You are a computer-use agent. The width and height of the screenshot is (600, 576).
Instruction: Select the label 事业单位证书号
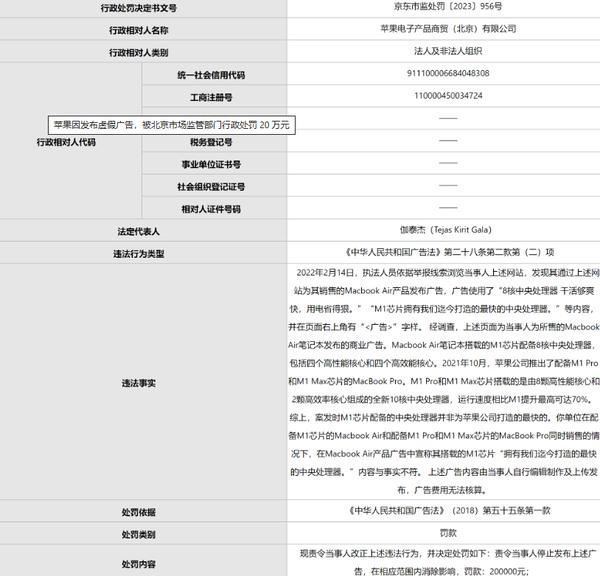[x=211, y=165]
